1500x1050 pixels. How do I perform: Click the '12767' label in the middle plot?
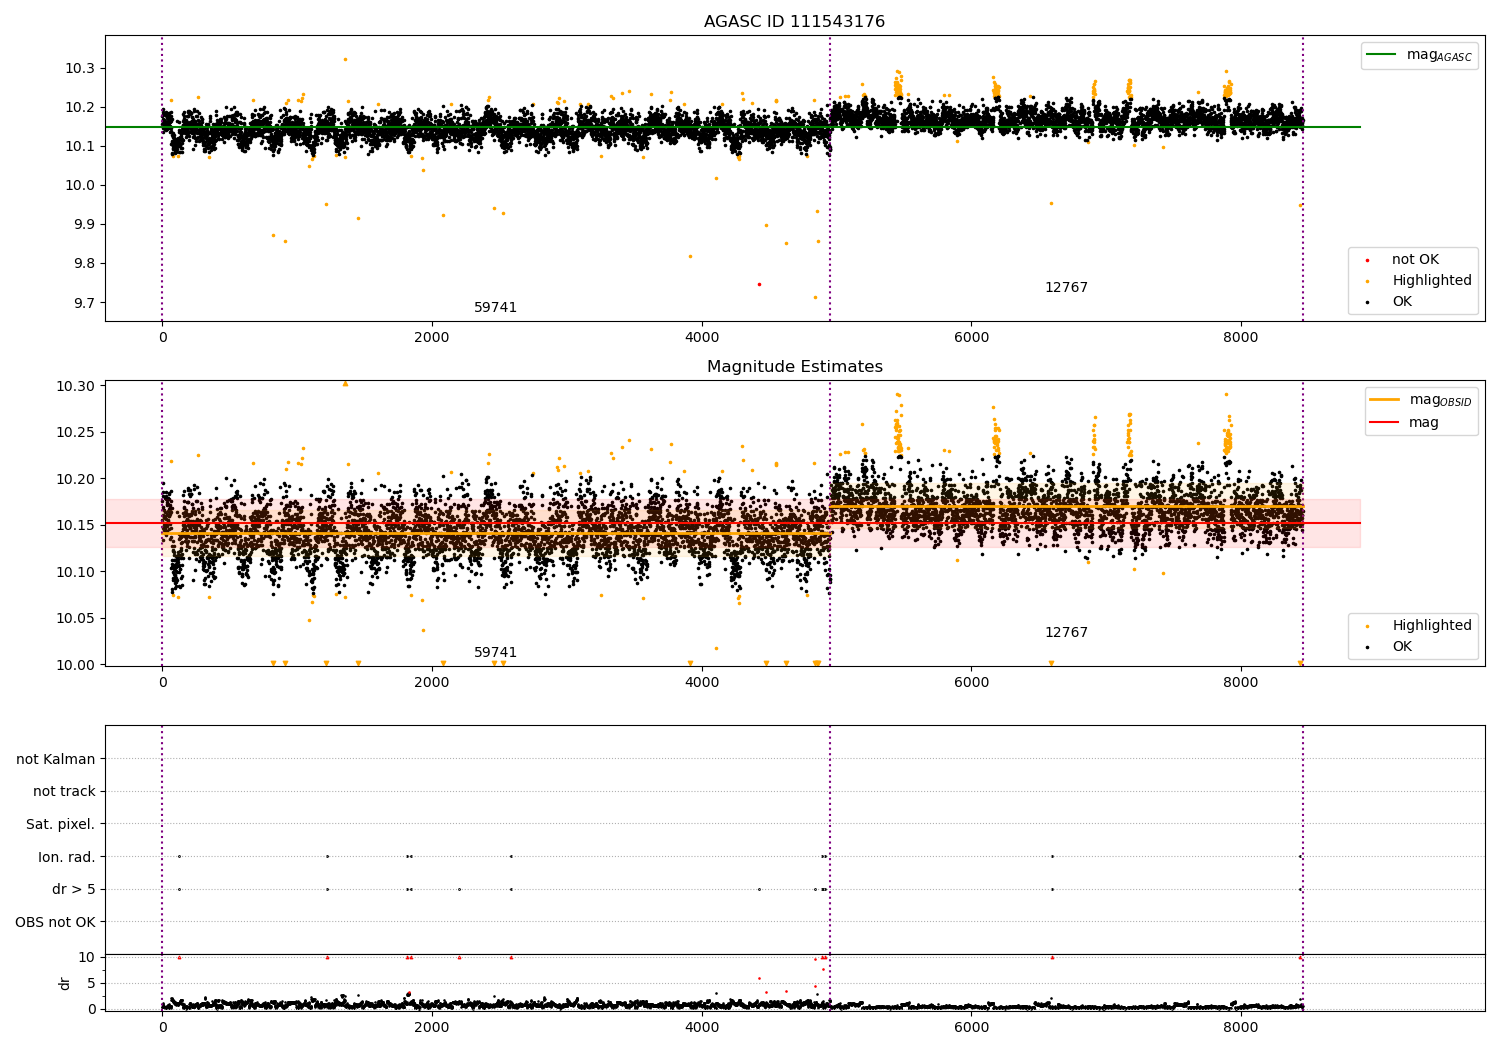coord(1066,633)
